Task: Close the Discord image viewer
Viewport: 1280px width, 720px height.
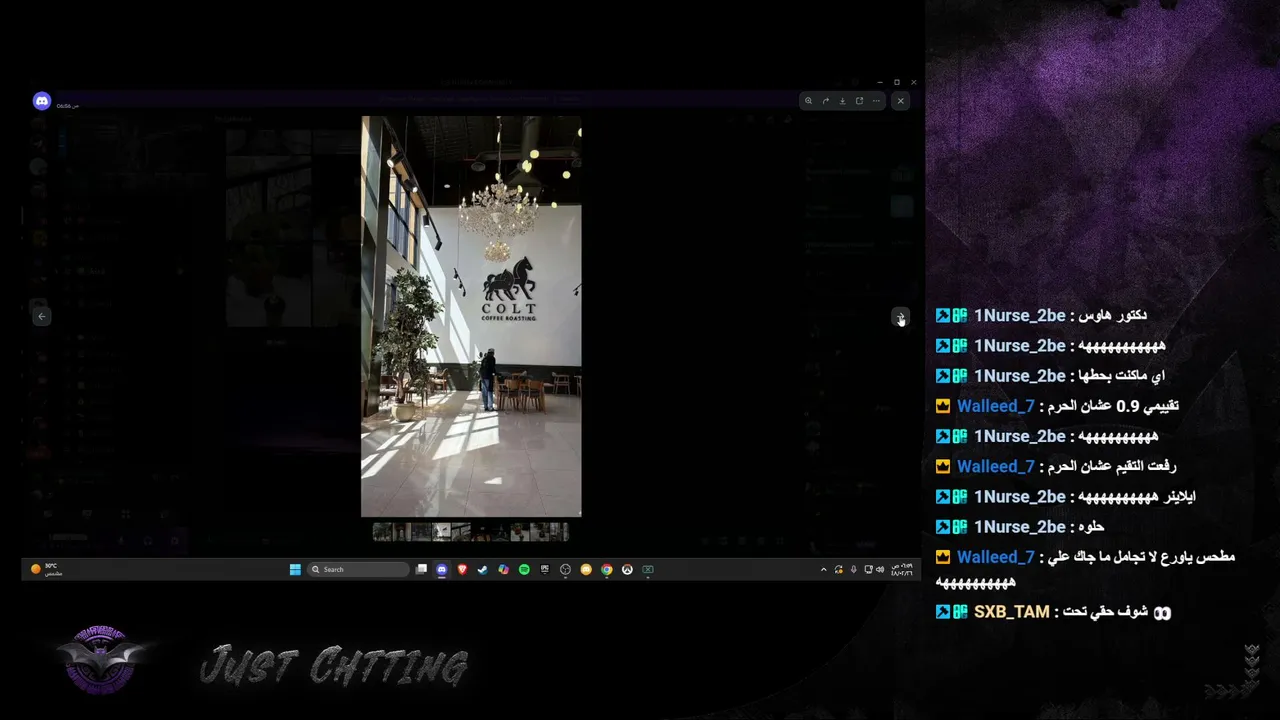Action: click(x=900, y=101)
